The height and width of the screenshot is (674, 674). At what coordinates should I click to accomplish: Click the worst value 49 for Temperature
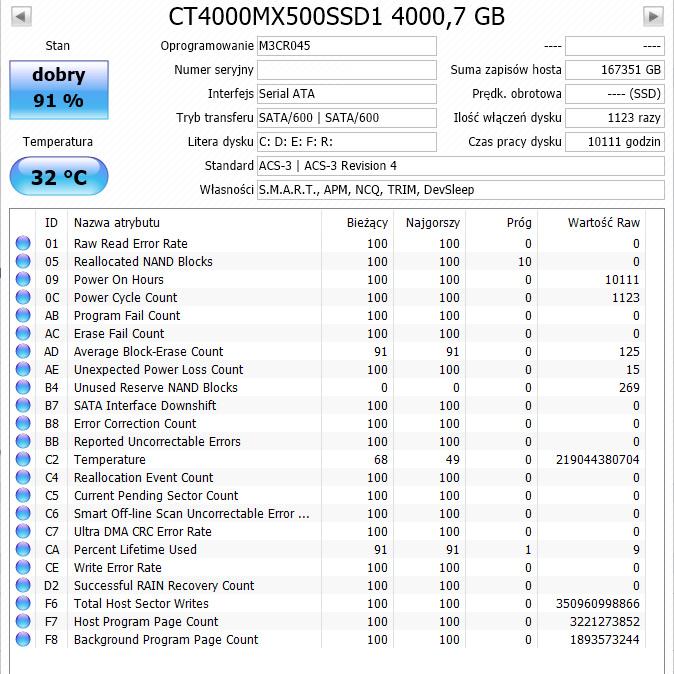click(453, 460)
